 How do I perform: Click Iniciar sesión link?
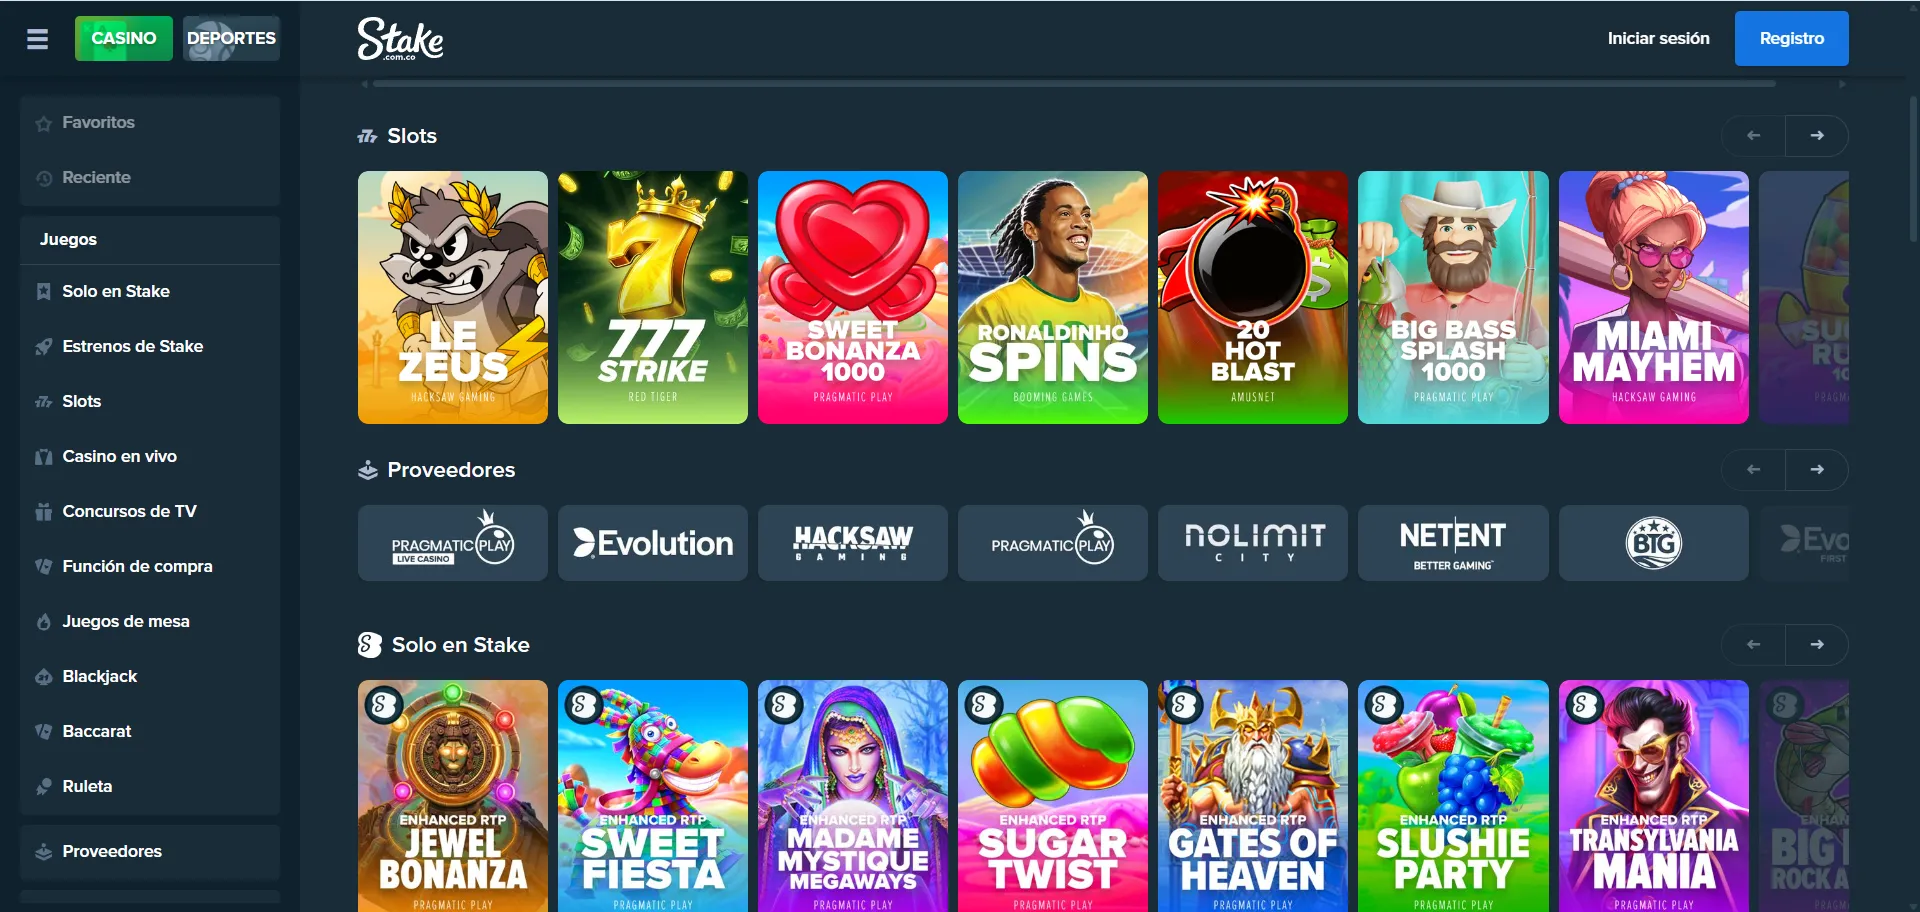(1658, 38)
